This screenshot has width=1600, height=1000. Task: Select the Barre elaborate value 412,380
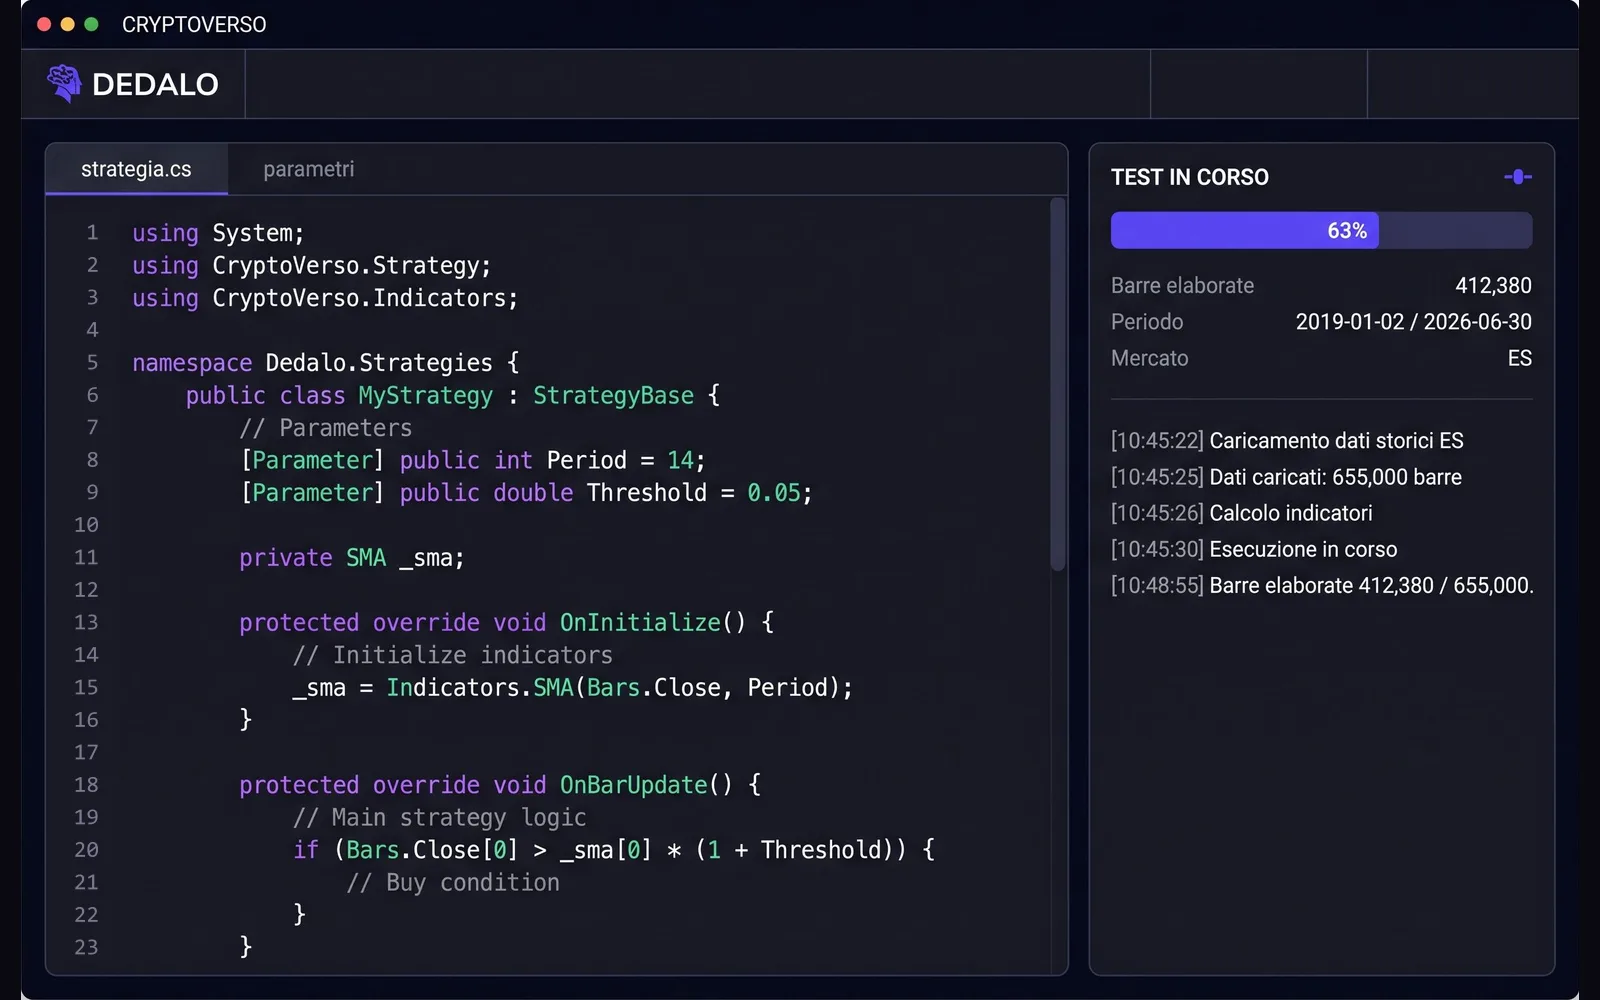point(1493,286)
